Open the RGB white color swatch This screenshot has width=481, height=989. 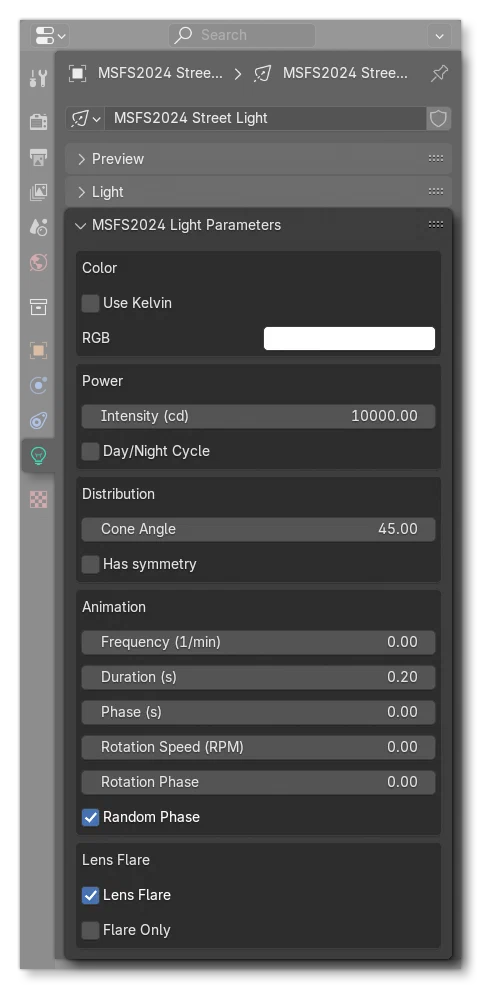349,338
